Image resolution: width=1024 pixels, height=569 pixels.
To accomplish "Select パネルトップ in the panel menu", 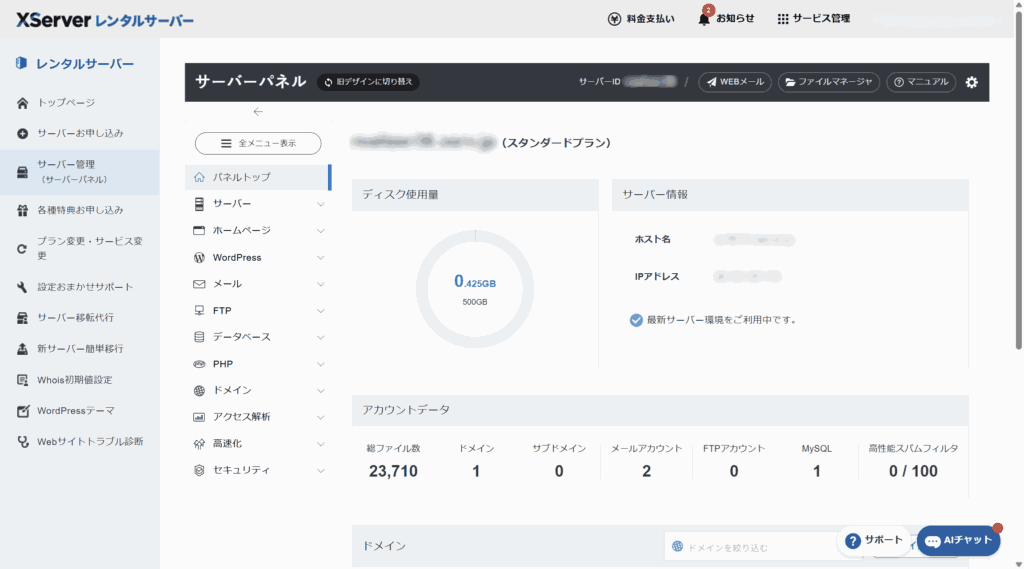I will tap(256, 177).
